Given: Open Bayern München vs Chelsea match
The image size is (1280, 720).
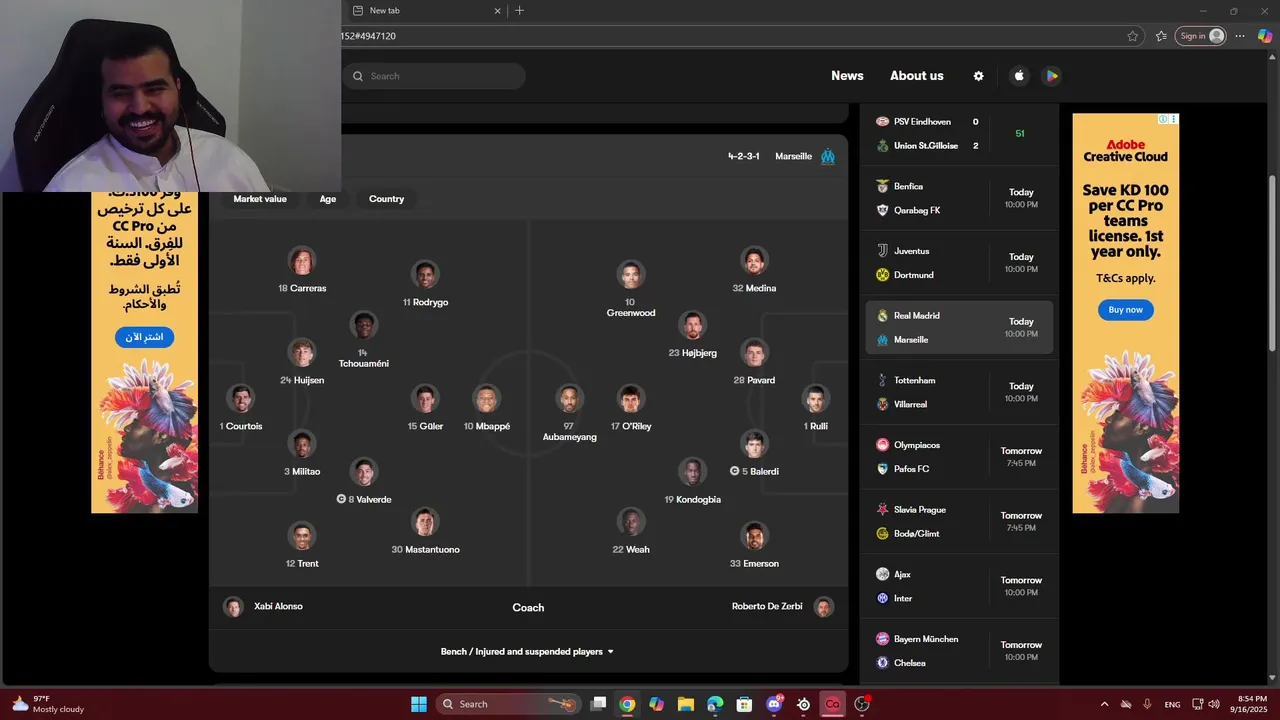Looking at the screenshot, I should [959, 651].
